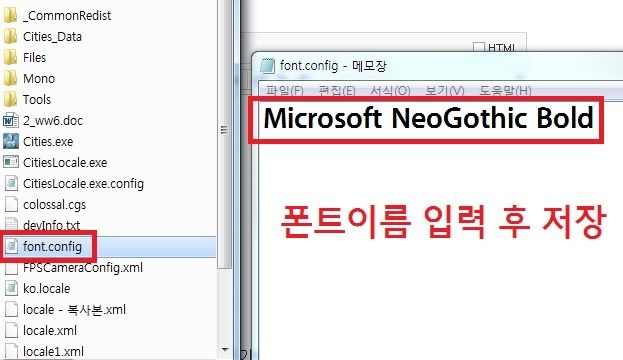
Task: Click the Cities_Data folder icon
Action: click(10, 37)
